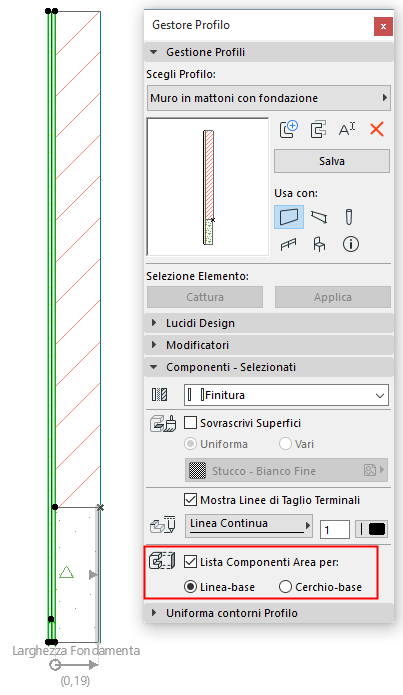Enable Sovrascrivi Superfici checkbox
This screenshot has width=403, height=695.
190,422
